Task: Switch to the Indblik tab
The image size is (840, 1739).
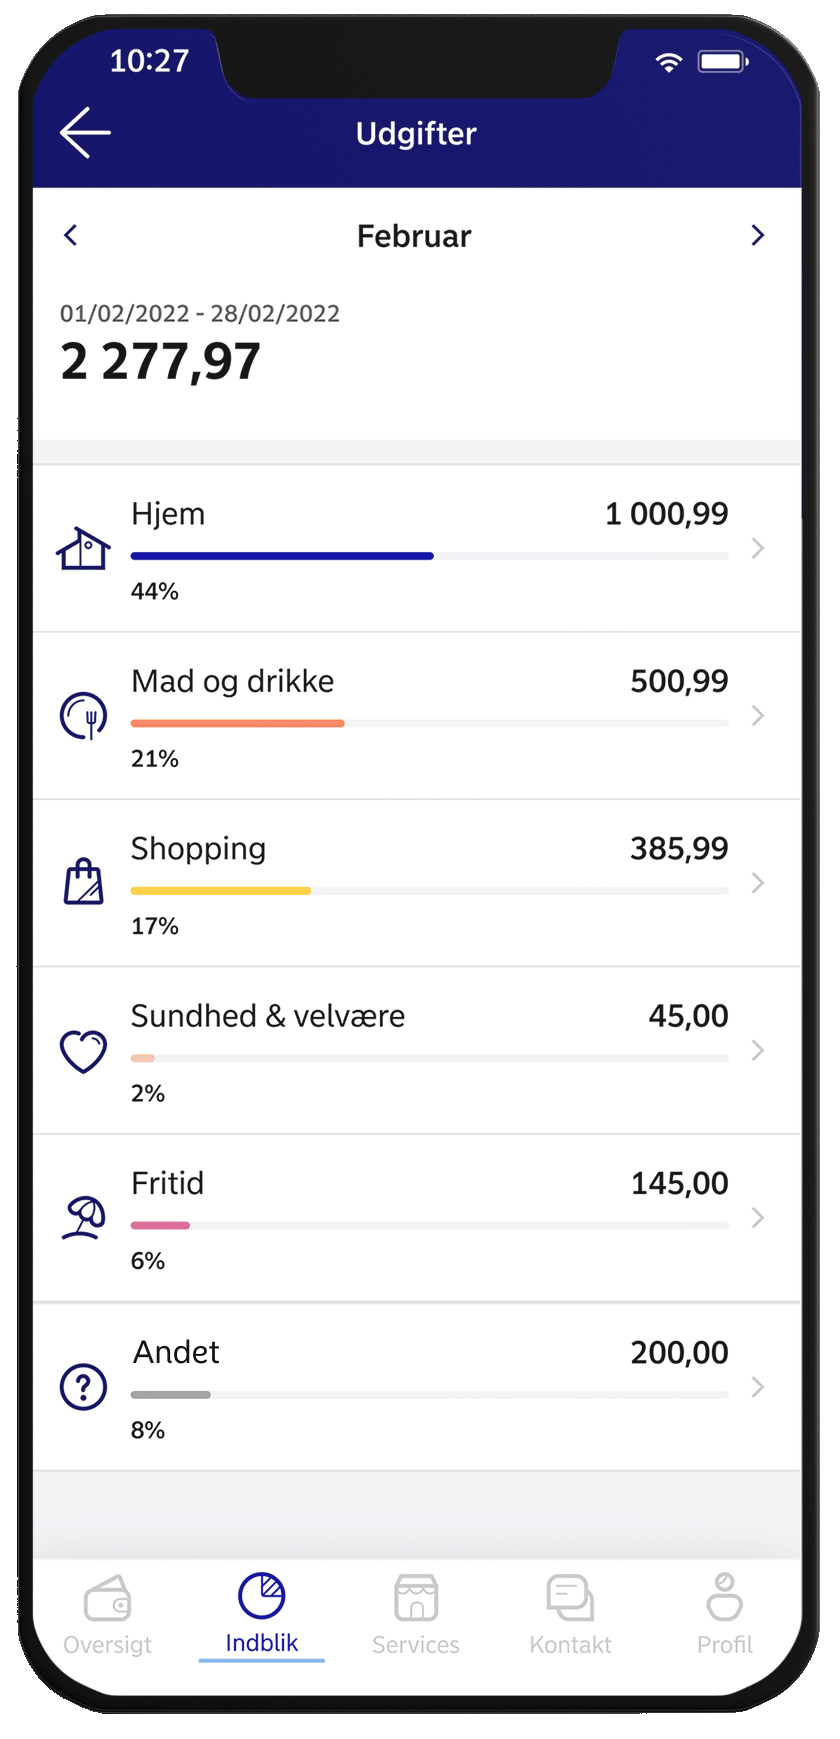Action: (261, 1612)
